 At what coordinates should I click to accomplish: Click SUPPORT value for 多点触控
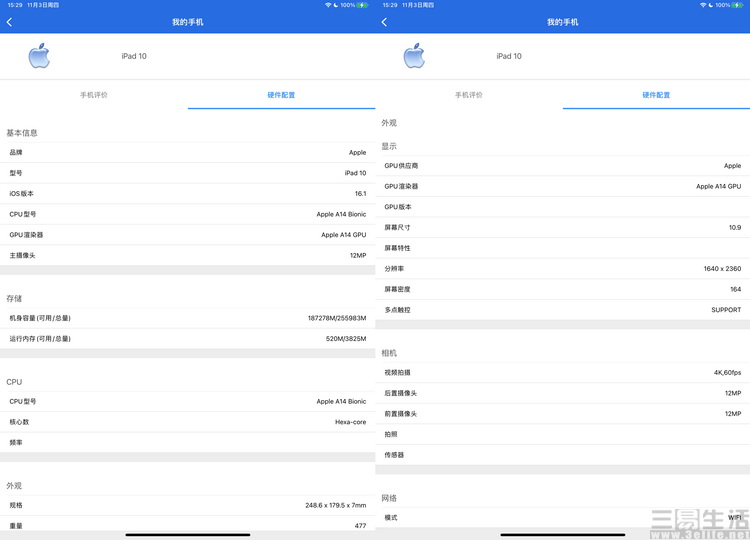pos(726,310)
